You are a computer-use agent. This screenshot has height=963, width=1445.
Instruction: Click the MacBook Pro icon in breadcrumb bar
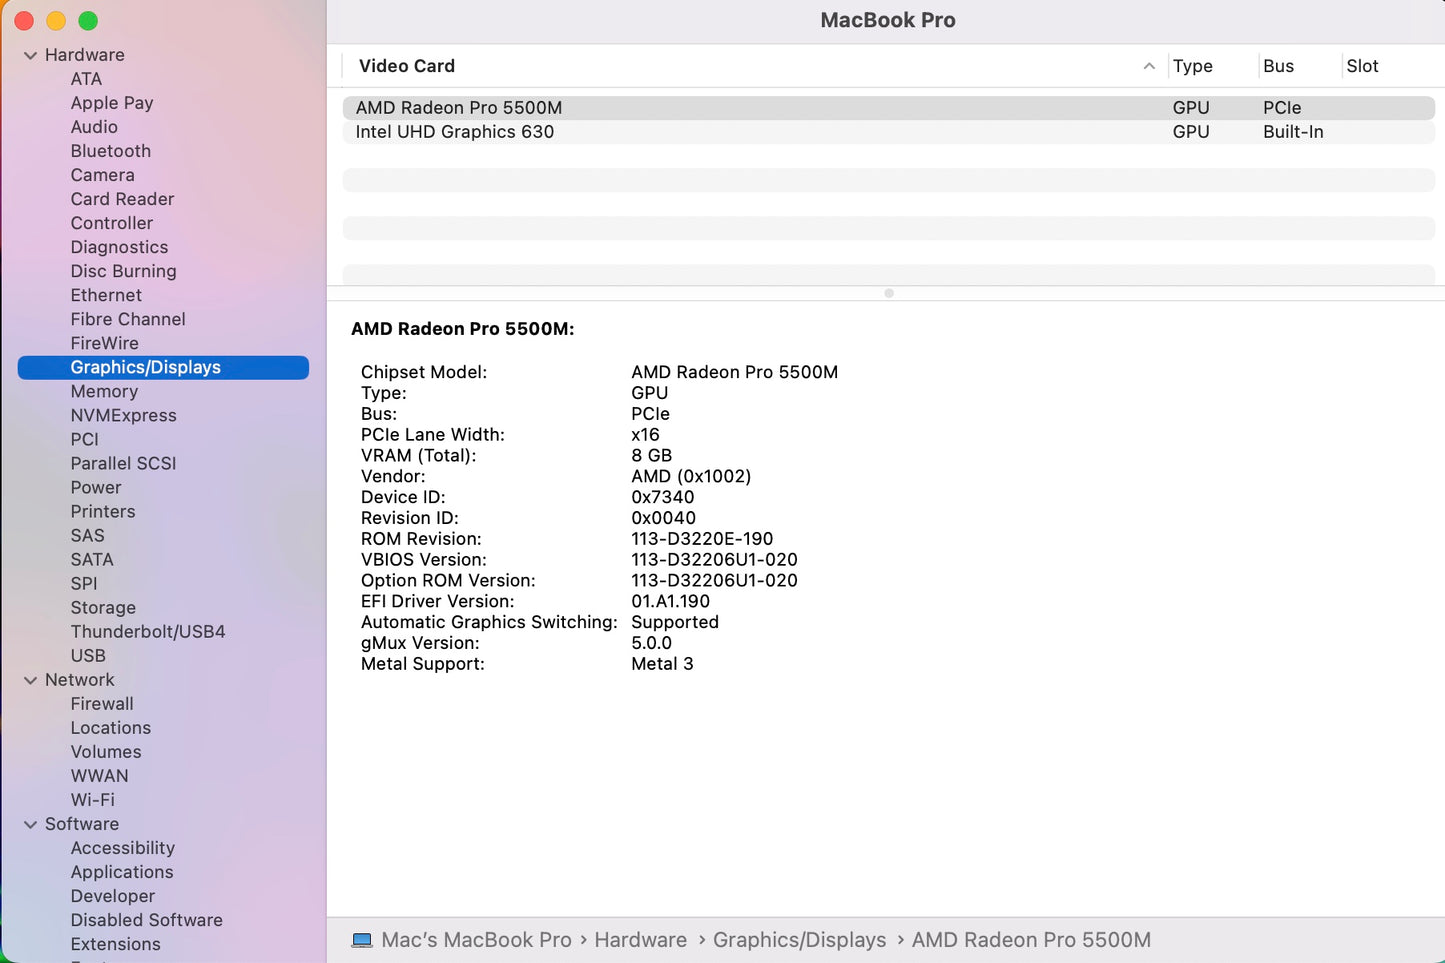click(362, 940)
